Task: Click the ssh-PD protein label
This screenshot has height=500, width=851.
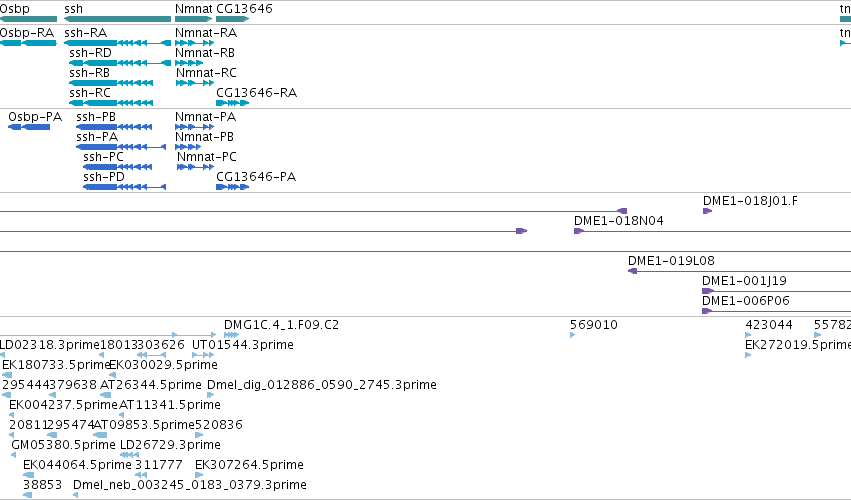Action: point(104,177)
